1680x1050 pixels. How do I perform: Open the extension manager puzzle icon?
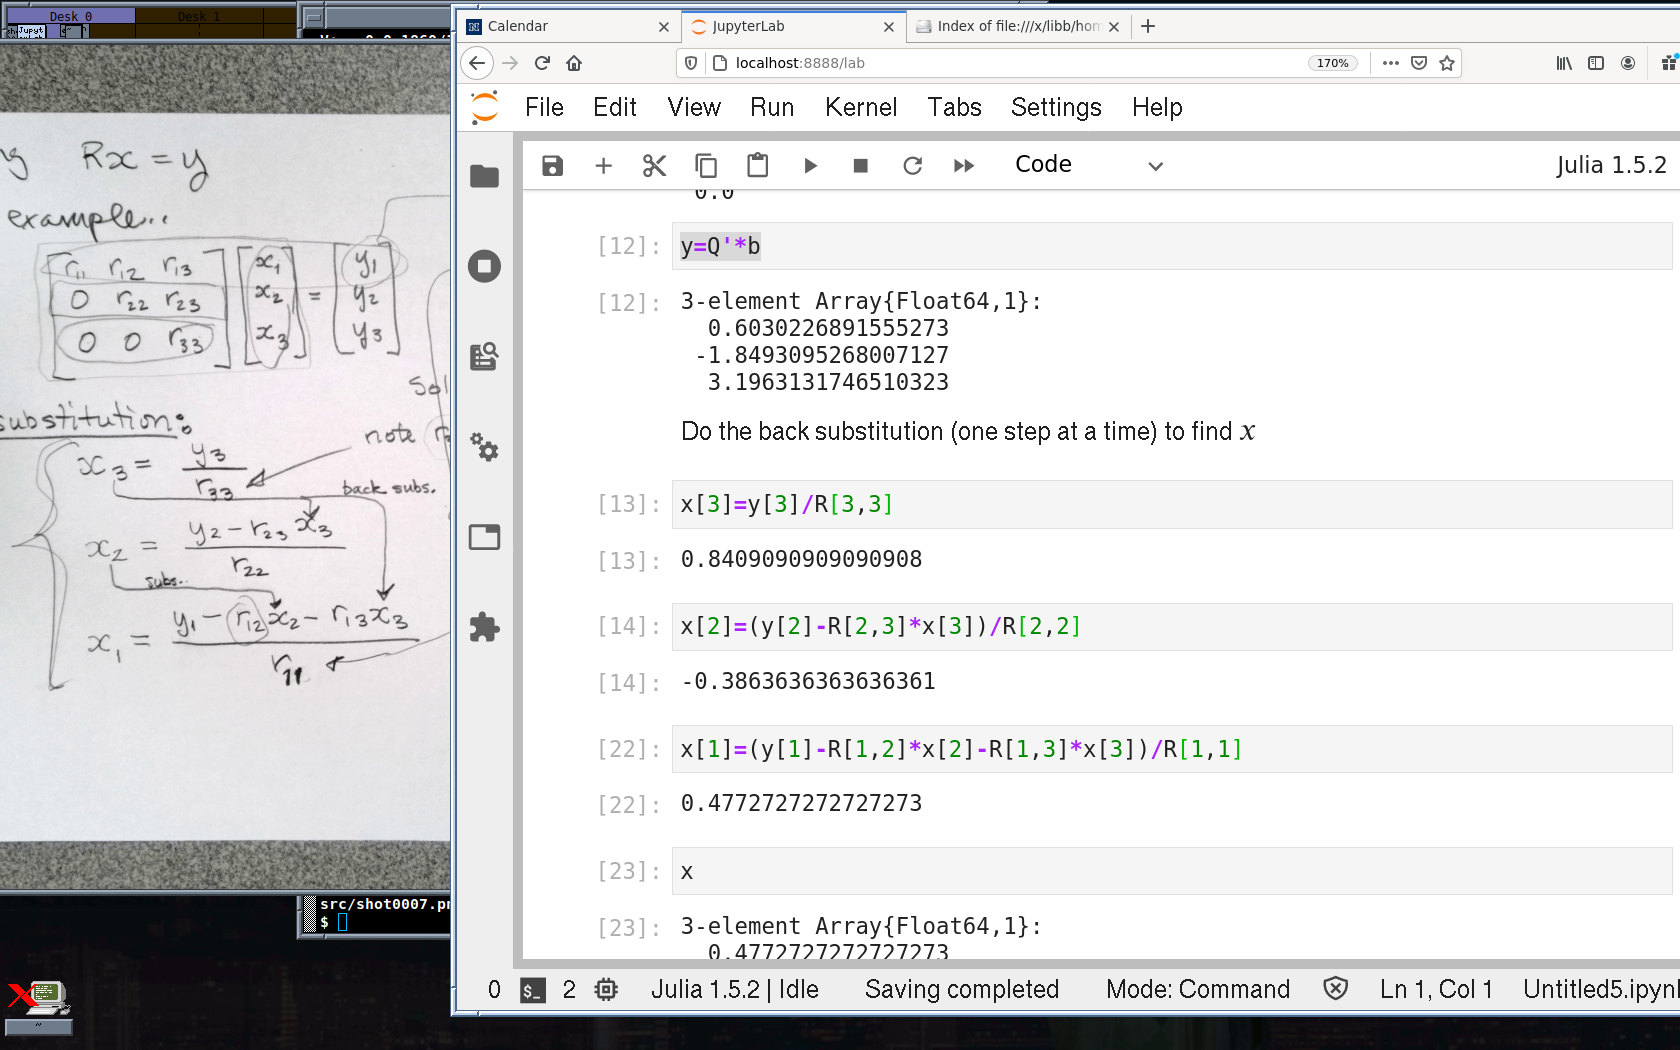(485, 627)
